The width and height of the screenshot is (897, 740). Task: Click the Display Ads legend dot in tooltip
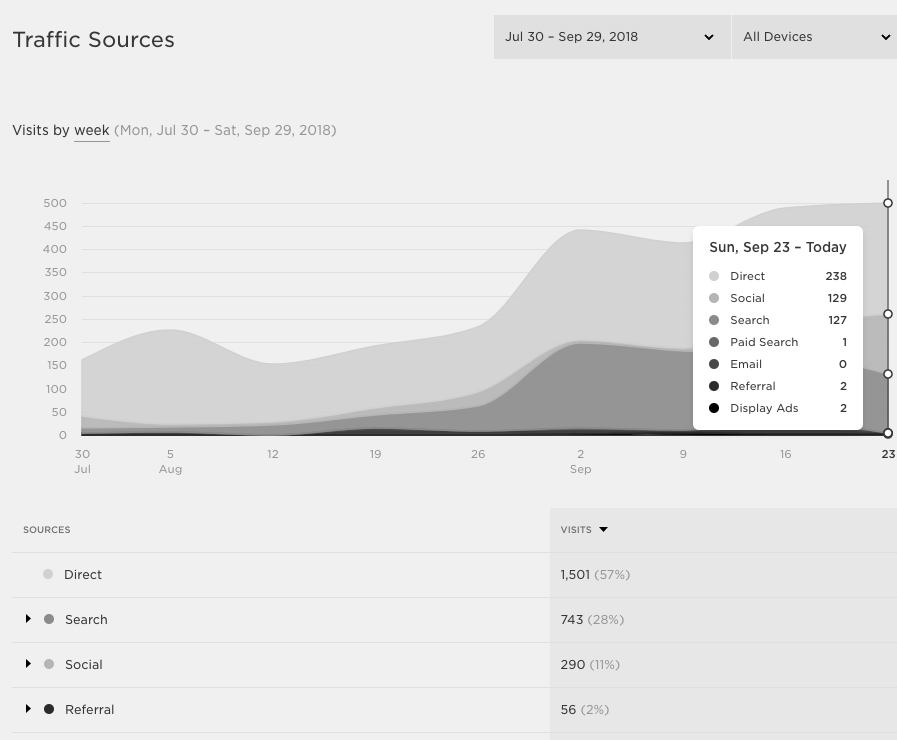[x=713, y=408]
